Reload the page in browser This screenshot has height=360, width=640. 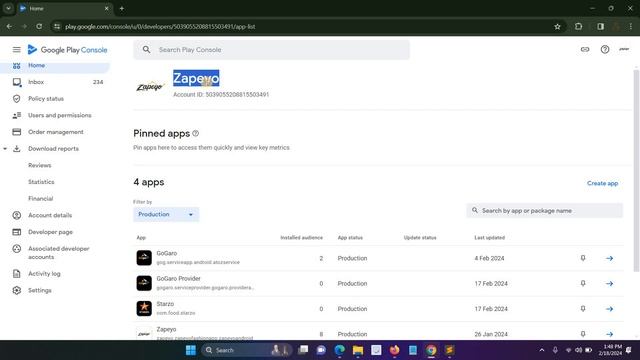(x=39, y=27)
